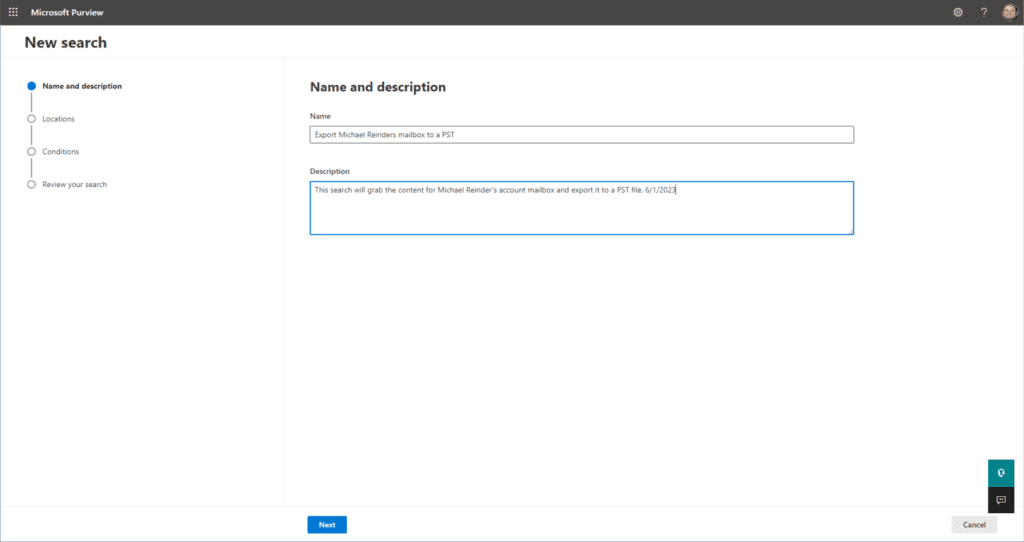Click the Microsoft Purview title link

click(x=67, y=12)
